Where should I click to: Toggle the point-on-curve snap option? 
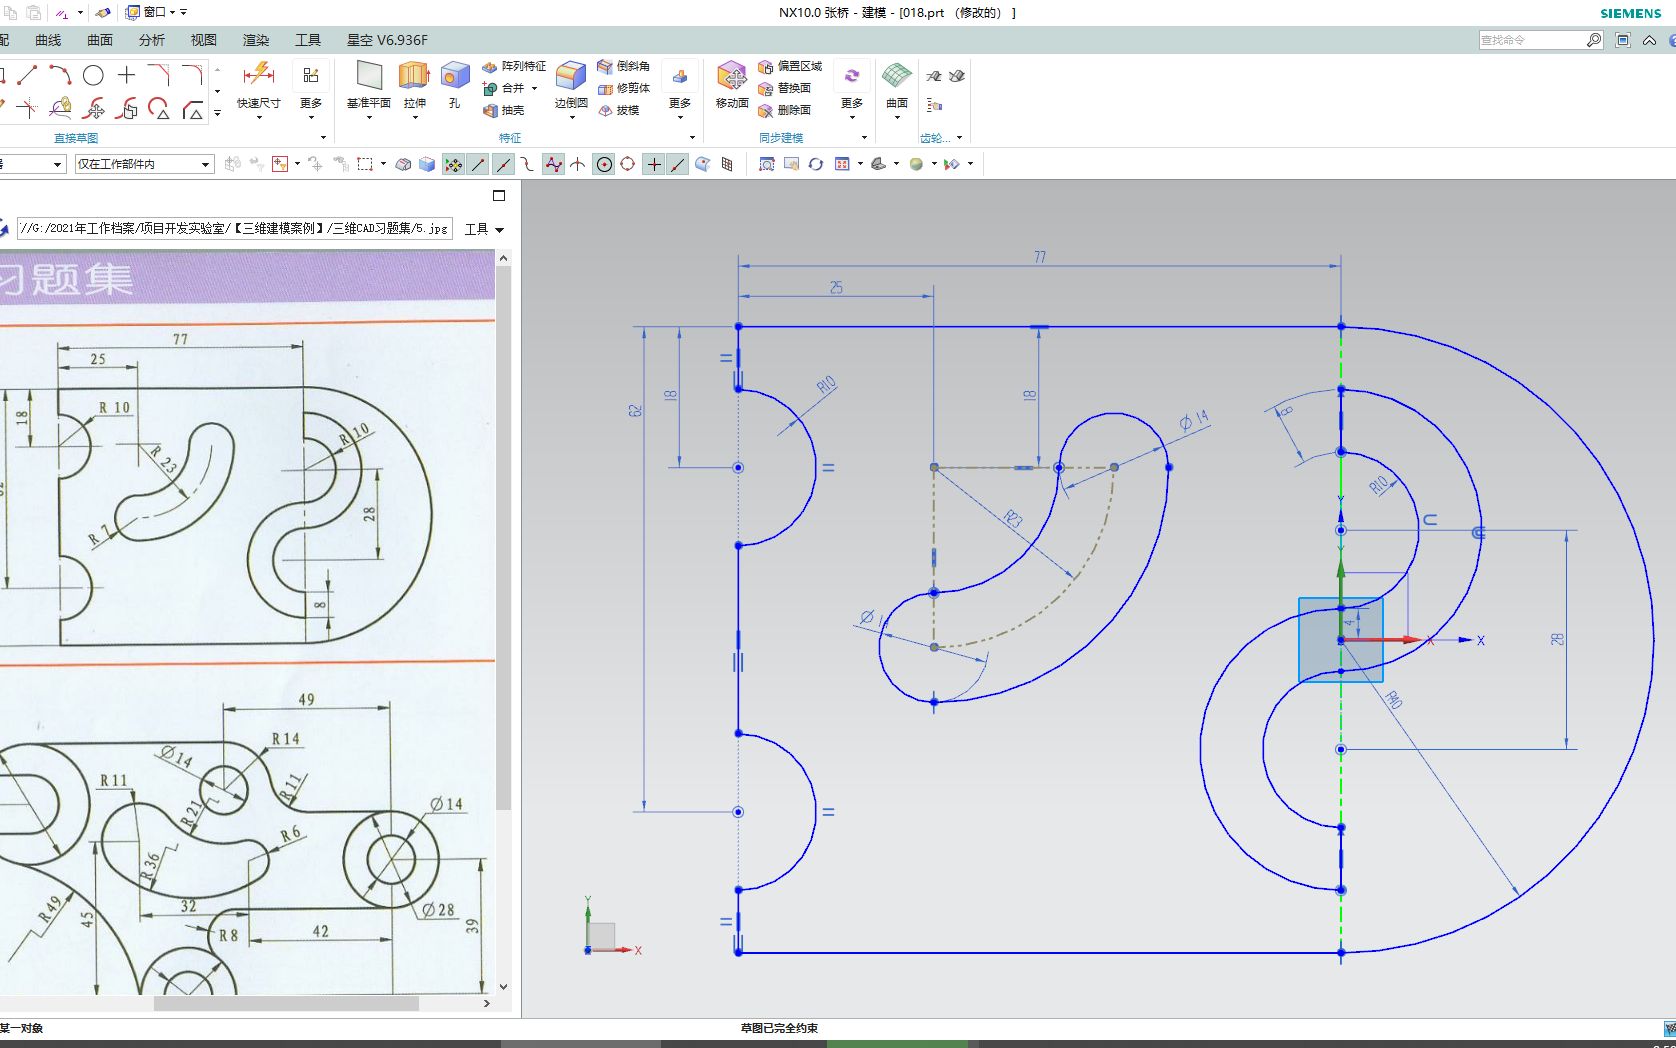tap(678, 164)
